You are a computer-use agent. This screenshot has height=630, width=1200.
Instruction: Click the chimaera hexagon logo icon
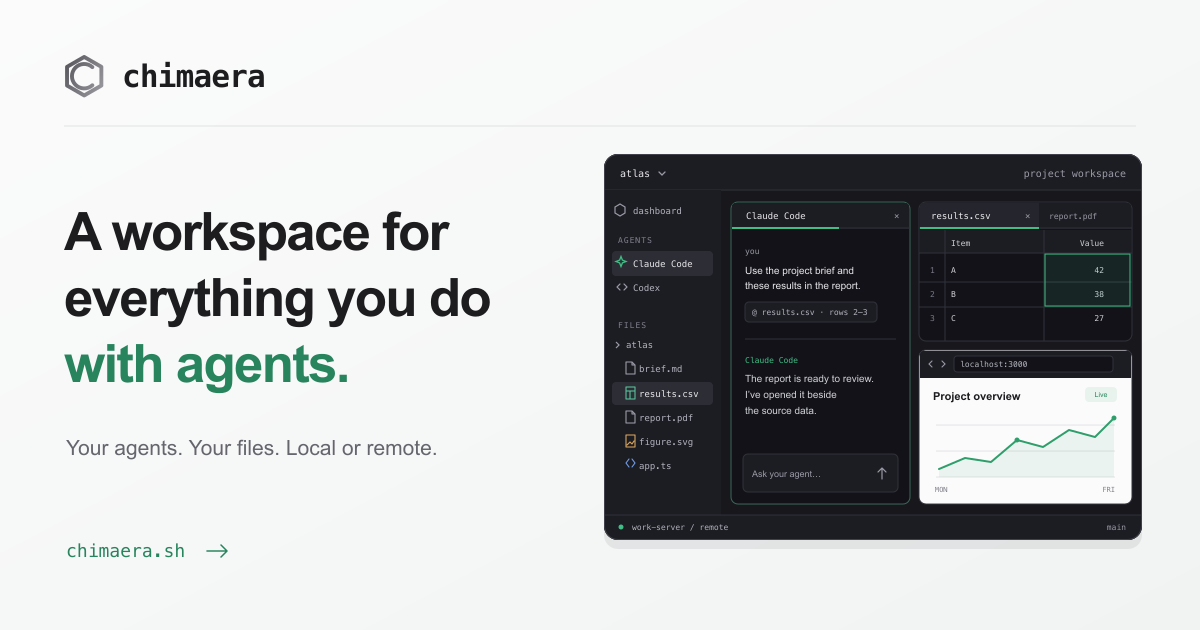click(84, 76)
